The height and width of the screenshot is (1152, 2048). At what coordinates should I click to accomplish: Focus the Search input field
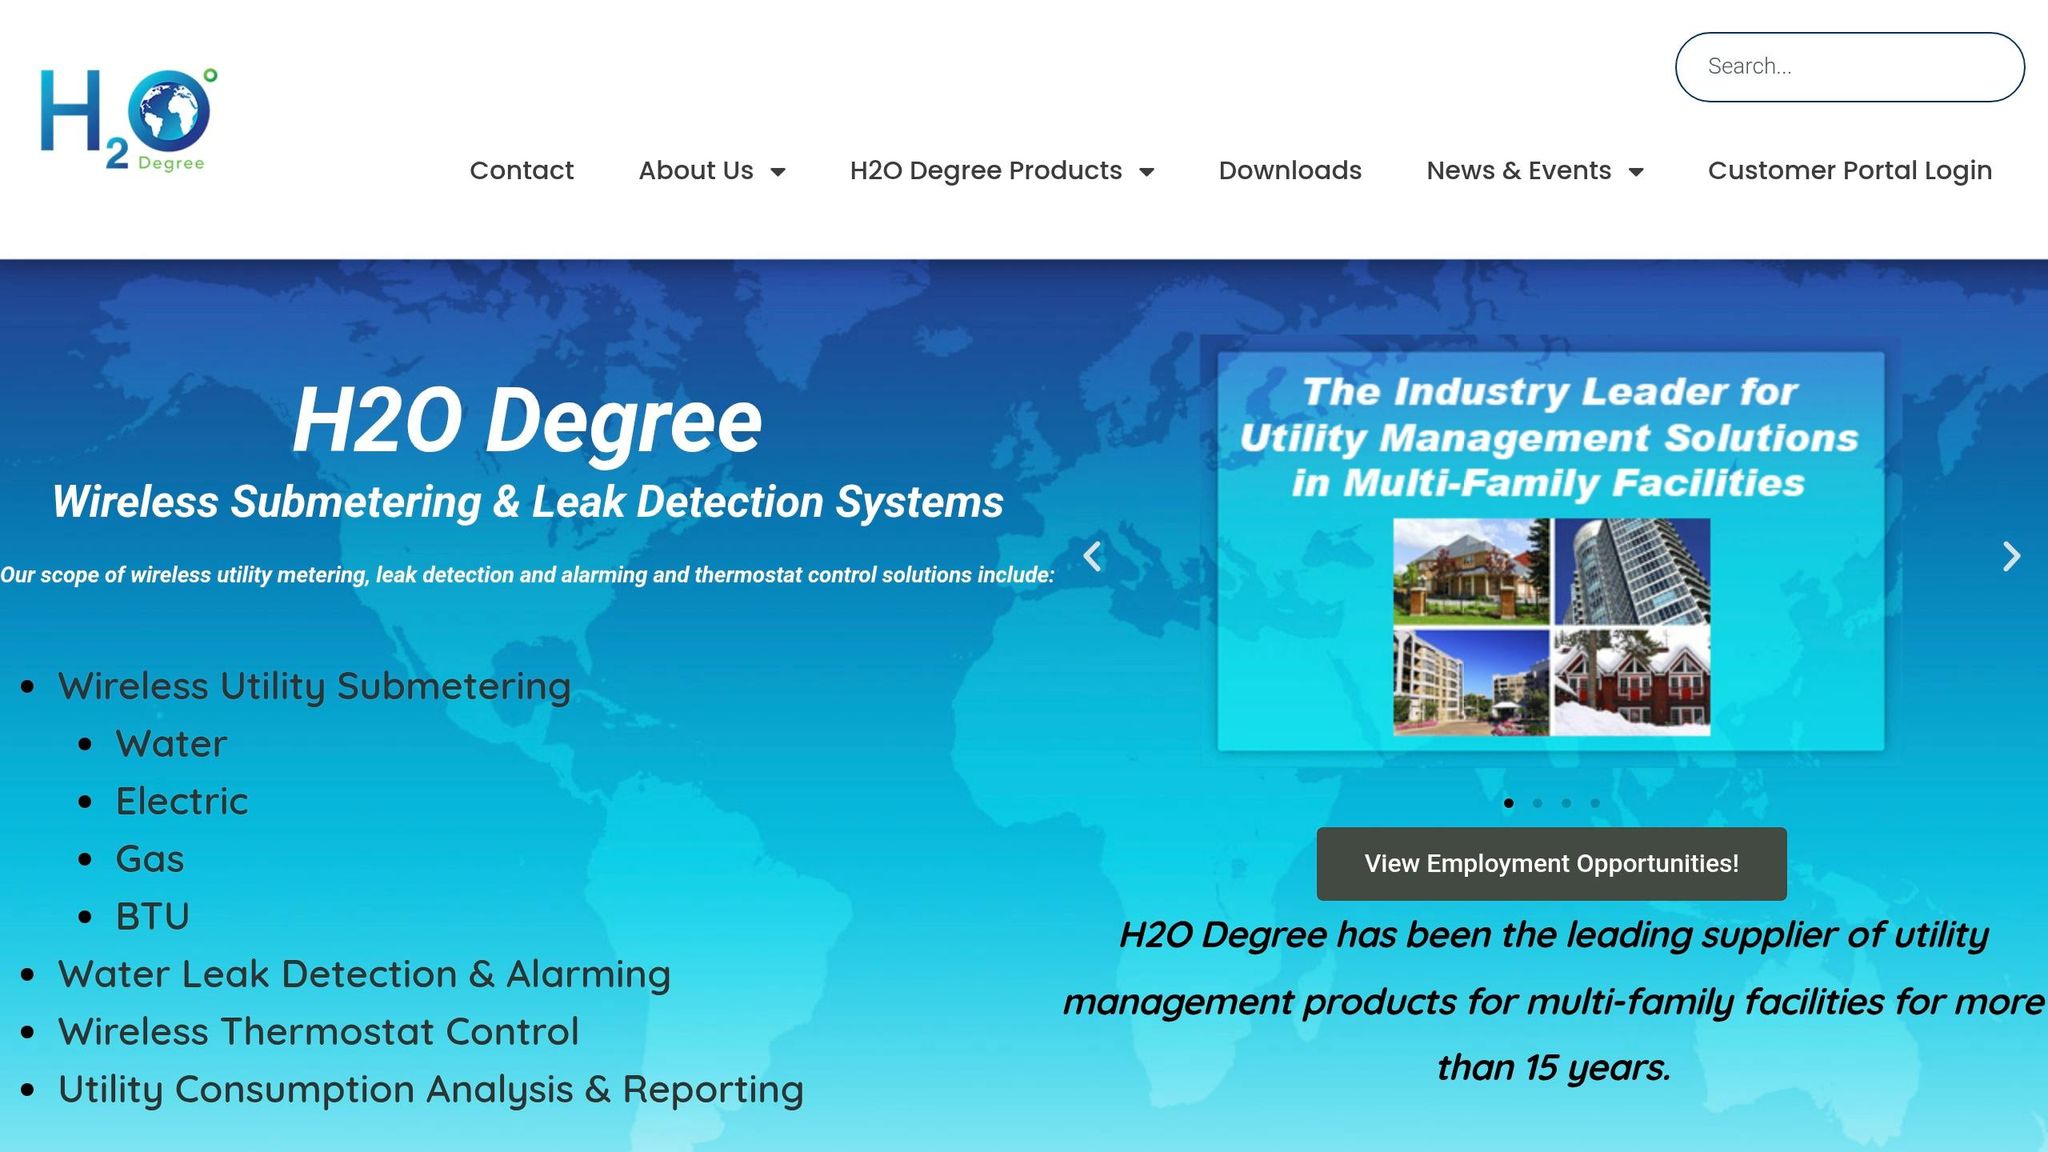(x=1850, y=67)
